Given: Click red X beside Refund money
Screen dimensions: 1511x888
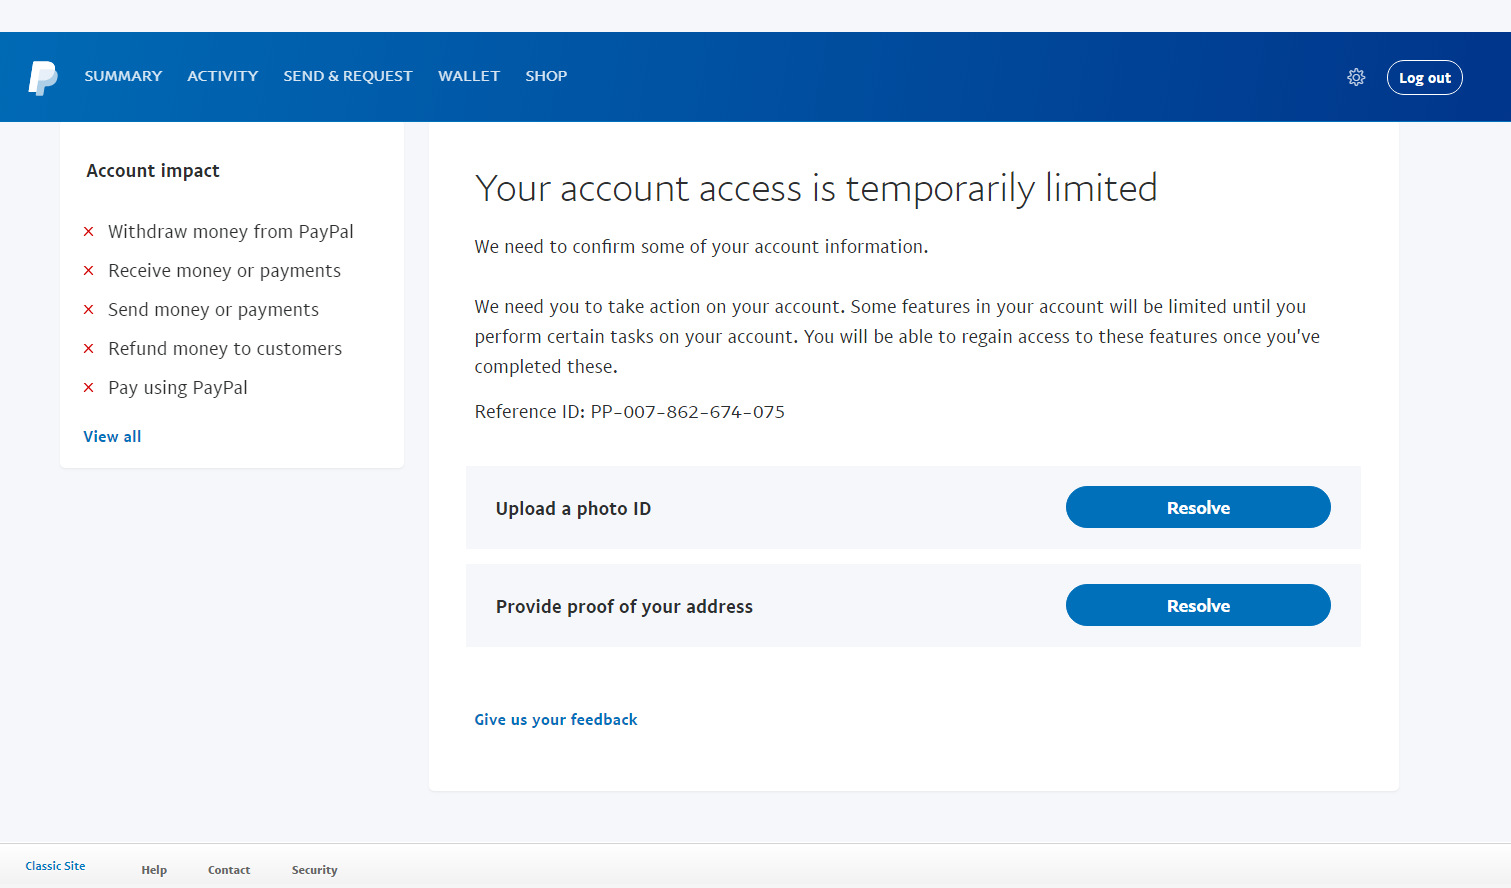Looking at the screenshot, I should [x=88, y=349].
